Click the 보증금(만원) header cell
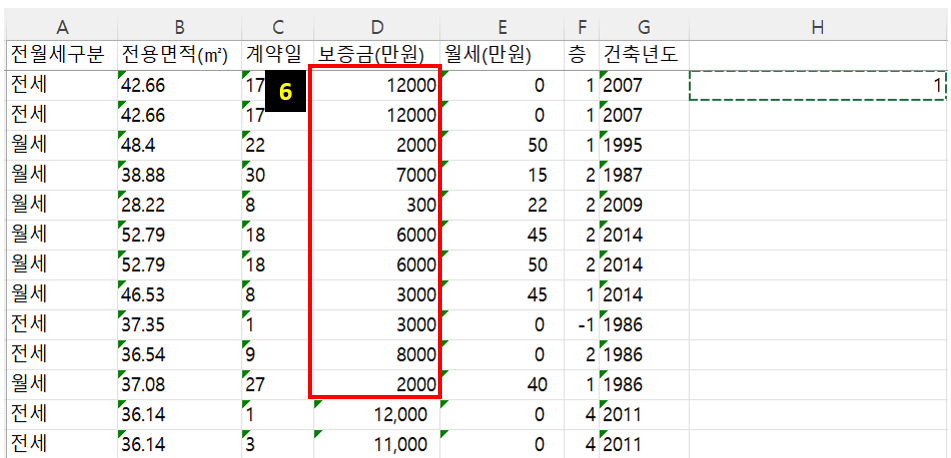951x458 pixels. coord(377,55)
